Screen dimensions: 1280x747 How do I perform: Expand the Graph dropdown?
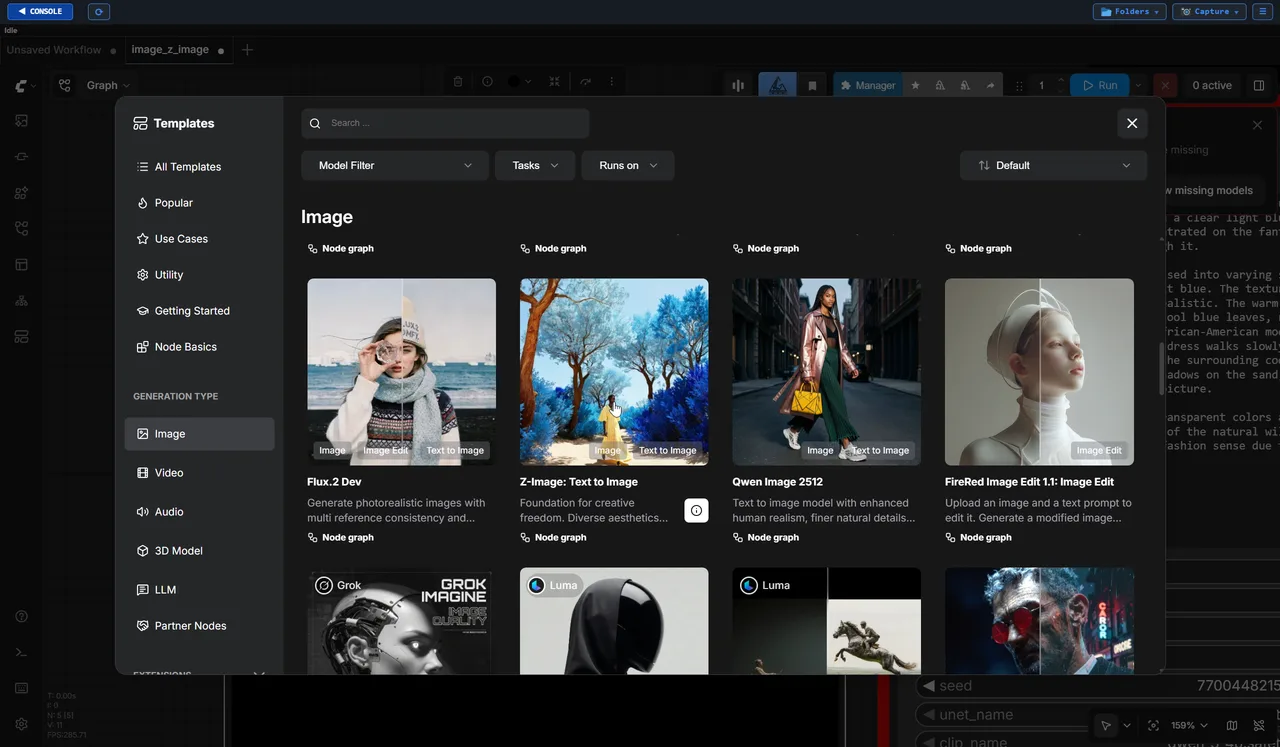(x=108, y=86)
